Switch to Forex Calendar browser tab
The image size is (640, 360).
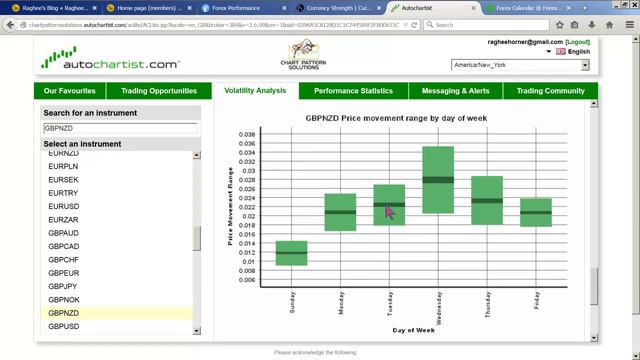tap(529, 8)
